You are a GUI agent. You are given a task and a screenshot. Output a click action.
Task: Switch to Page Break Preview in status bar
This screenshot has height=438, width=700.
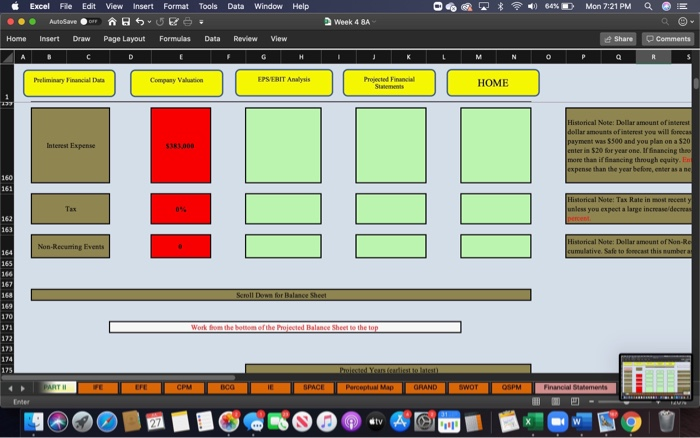coord(575,402)
